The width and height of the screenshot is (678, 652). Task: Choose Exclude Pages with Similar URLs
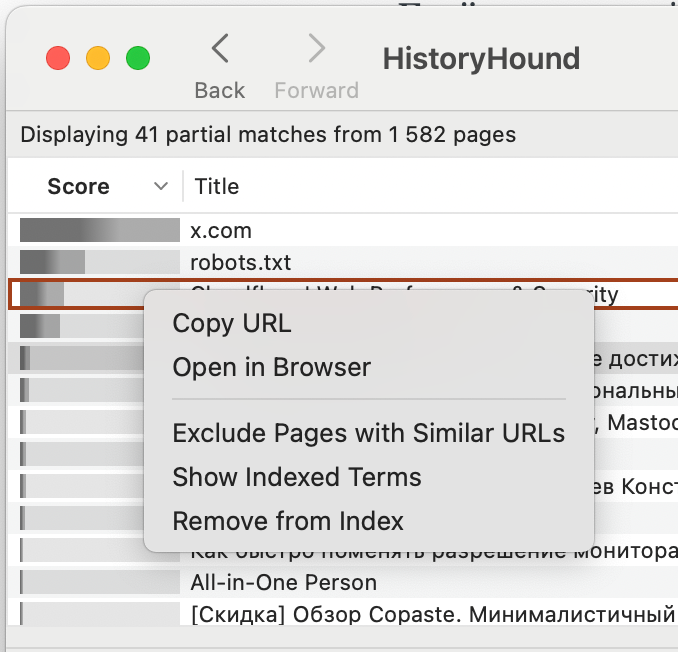click(x=369, y=433)
